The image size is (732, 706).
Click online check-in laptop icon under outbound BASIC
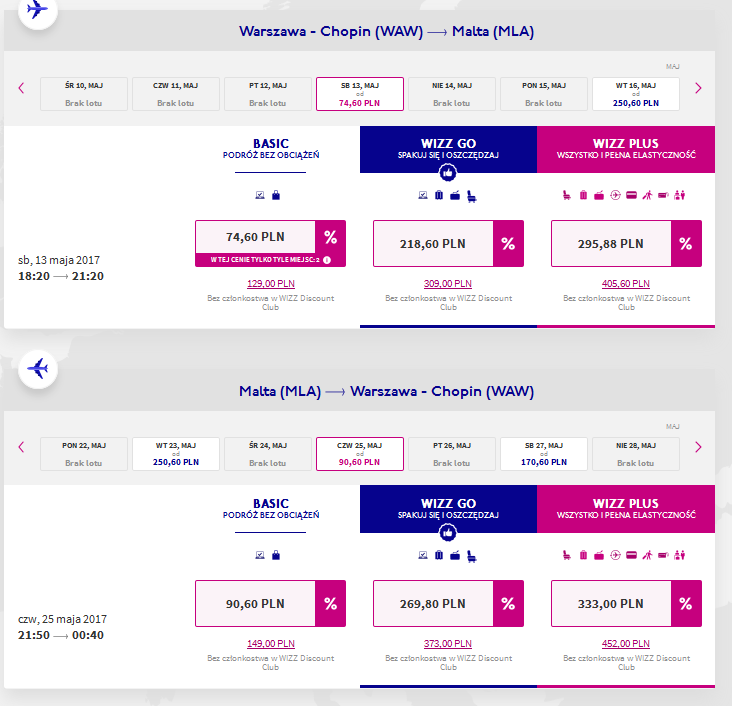click(260, 195)
